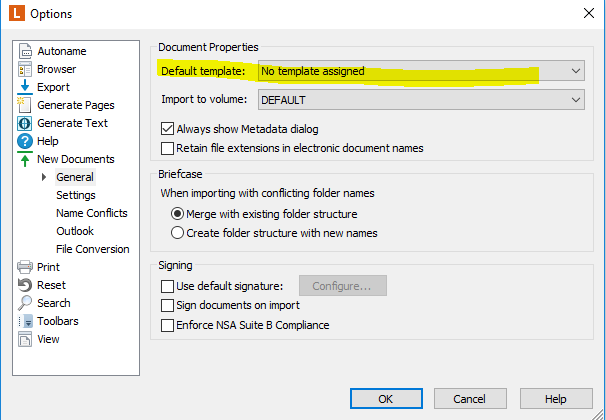Click the Search magnifier icon
The width and height of the screenshot is (606, 420).
point(25,303)
